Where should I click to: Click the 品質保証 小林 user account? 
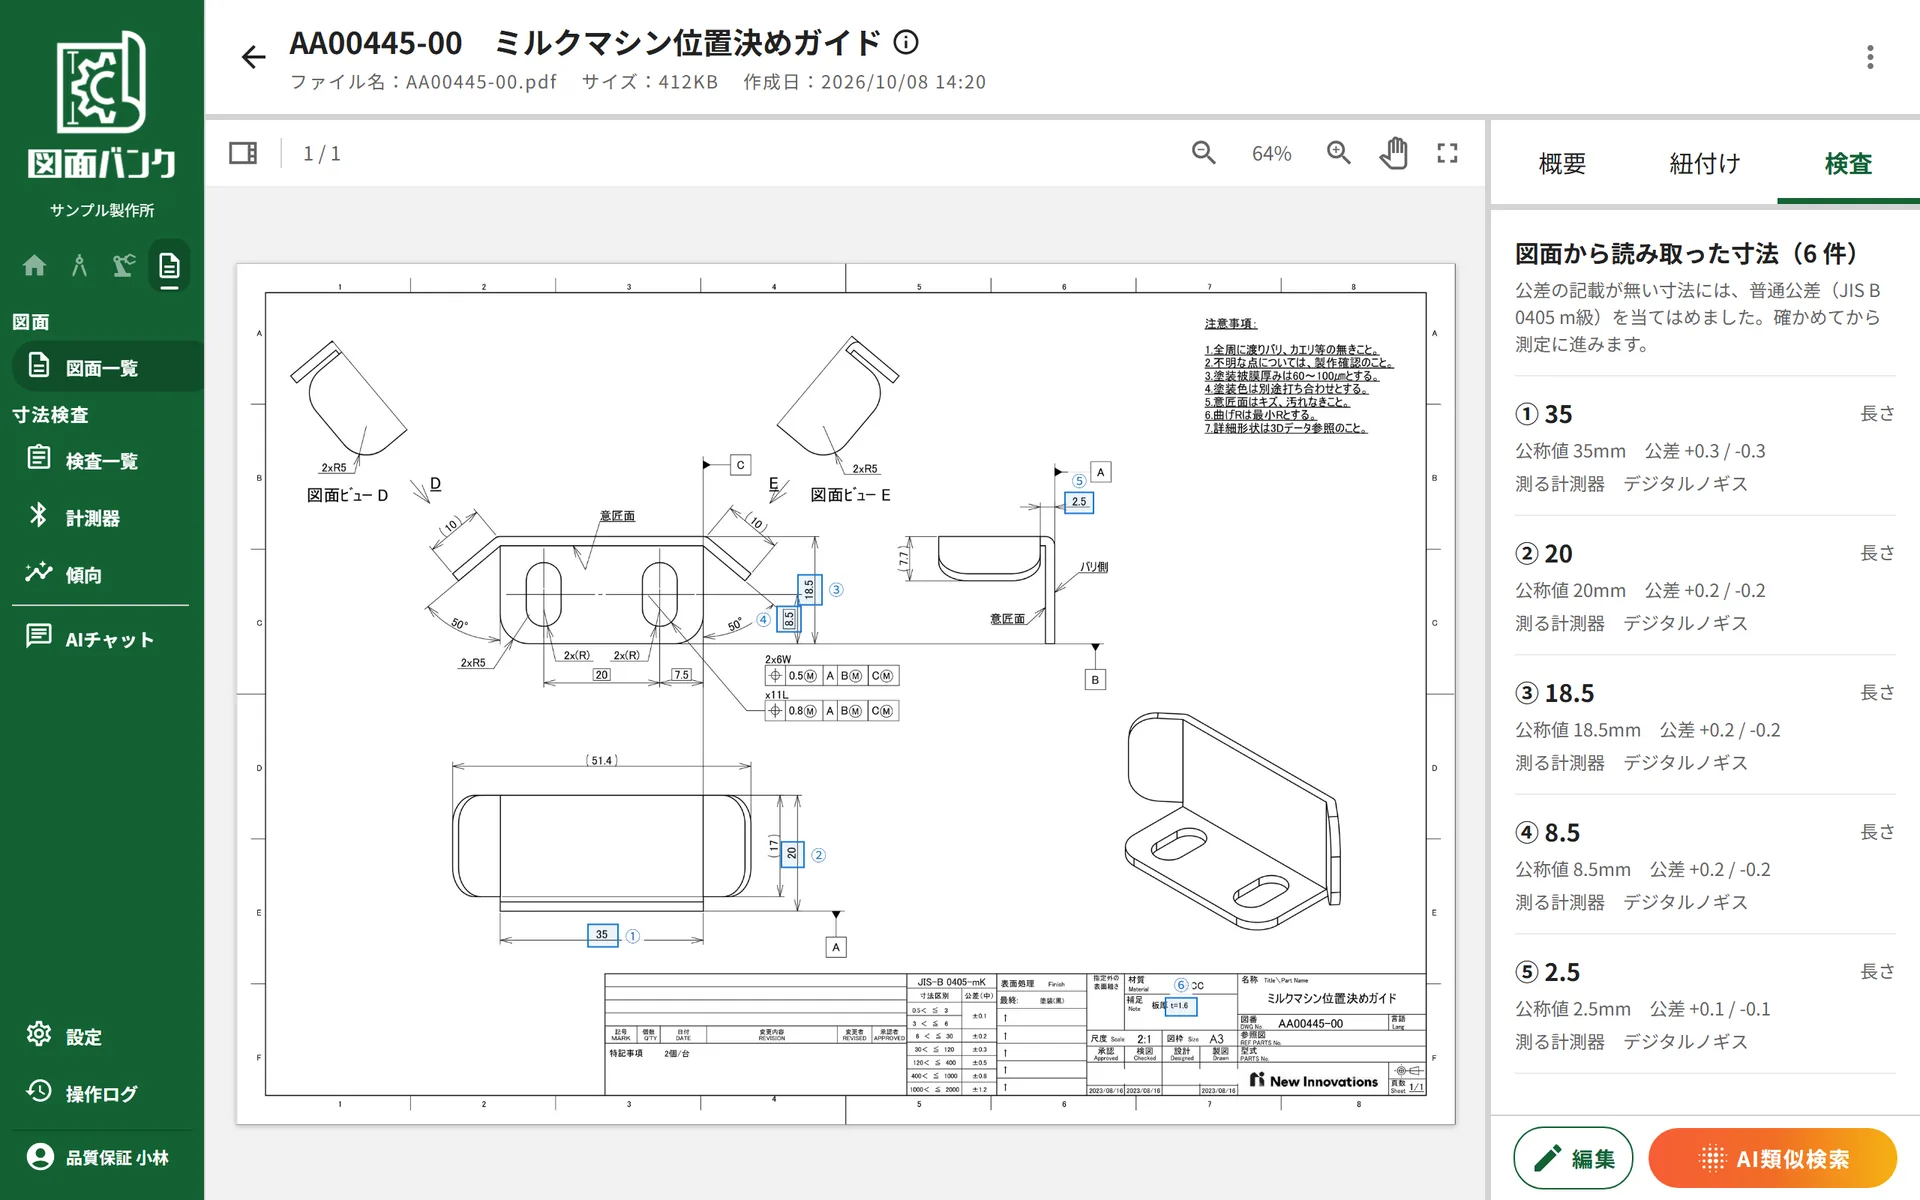102,1157
